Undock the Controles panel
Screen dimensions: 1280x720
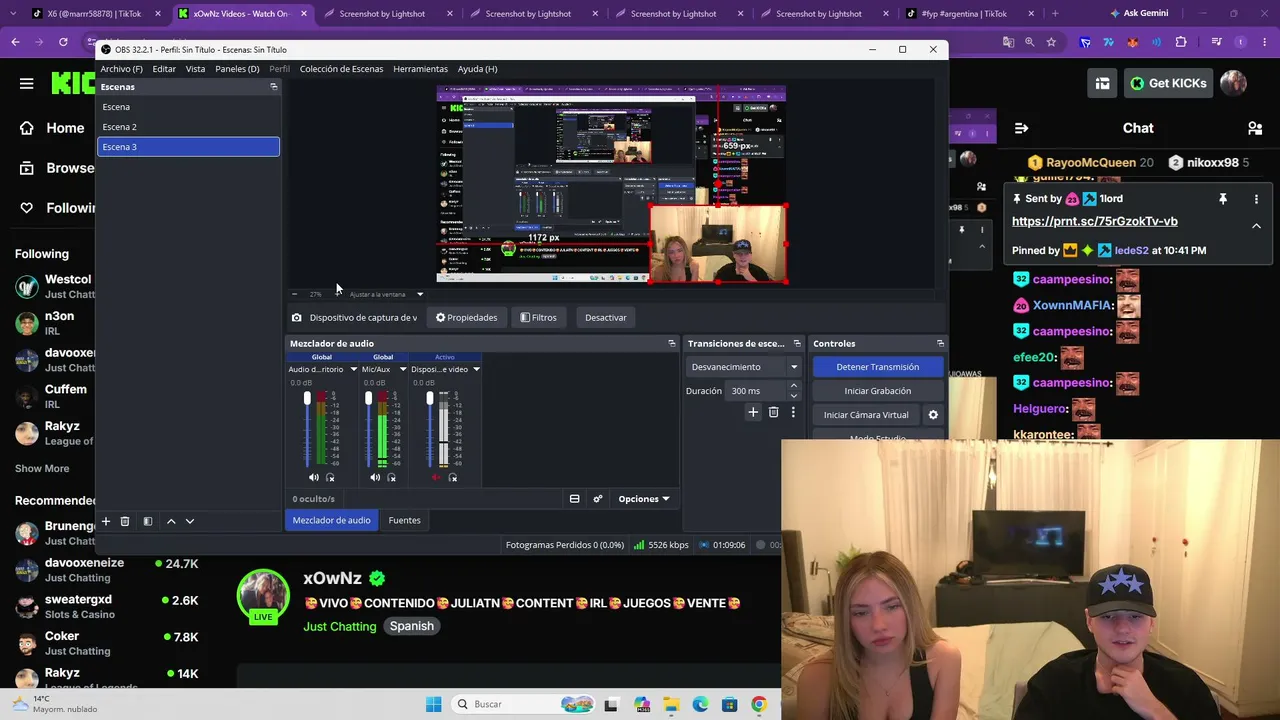[x=940, y=343]
